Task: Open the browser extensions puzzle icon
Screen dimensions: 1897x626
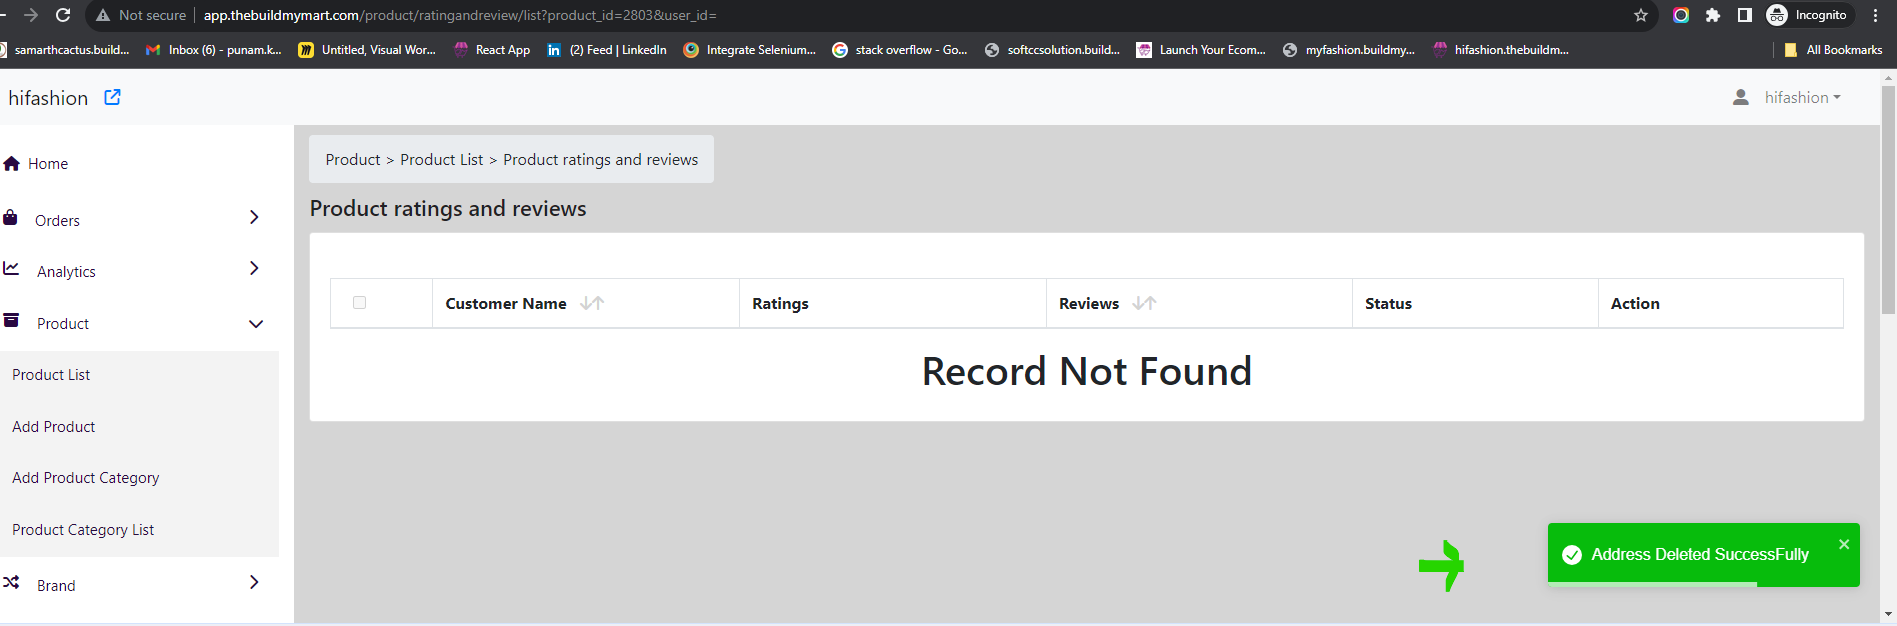Action: pyautogui.click(x=1713, y=15)
